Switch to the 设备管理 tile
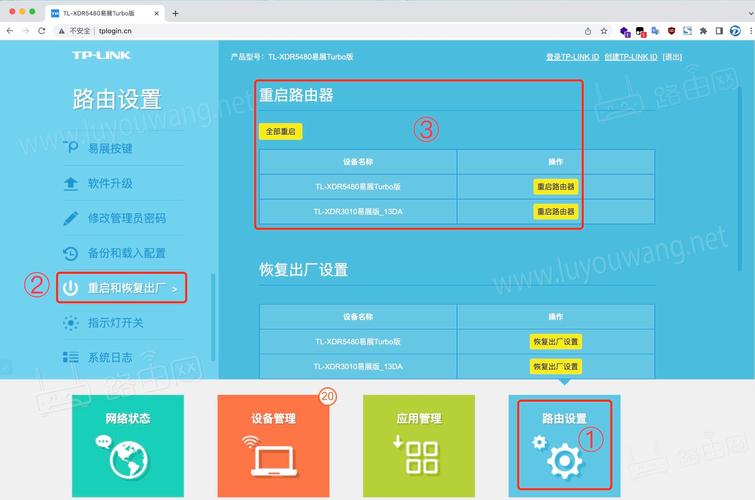 (273, 446)
